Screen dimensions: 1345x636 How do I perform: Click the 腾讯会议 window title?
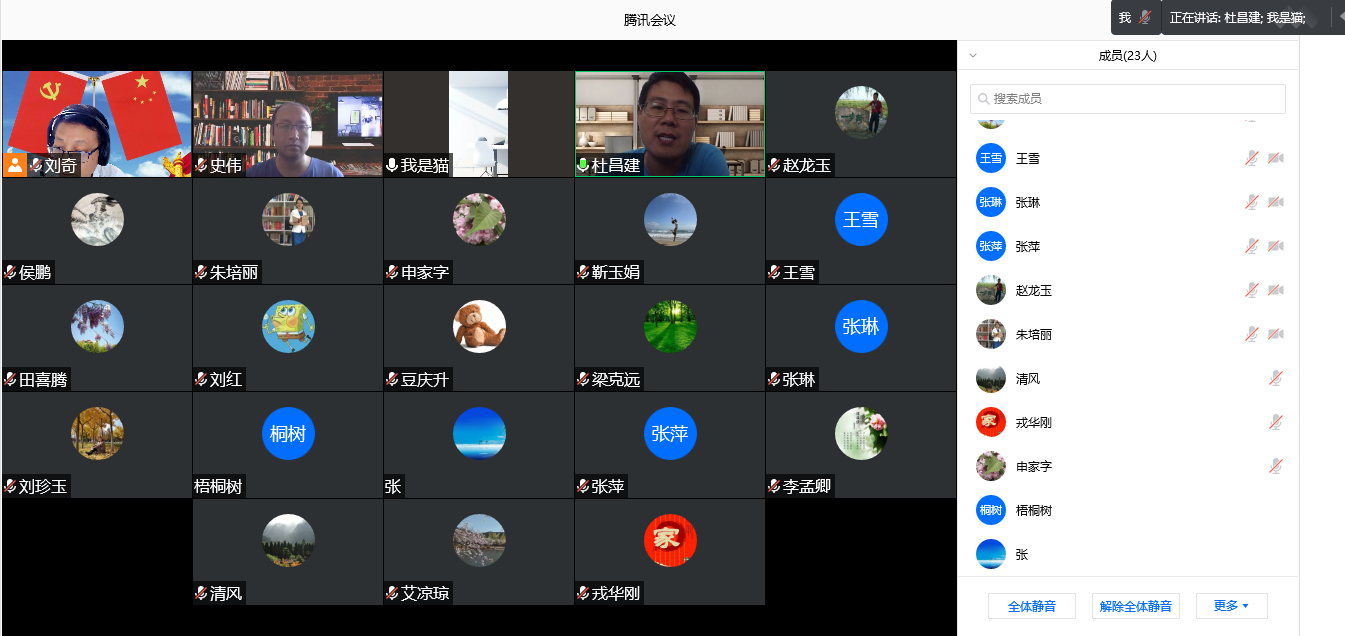650,19
